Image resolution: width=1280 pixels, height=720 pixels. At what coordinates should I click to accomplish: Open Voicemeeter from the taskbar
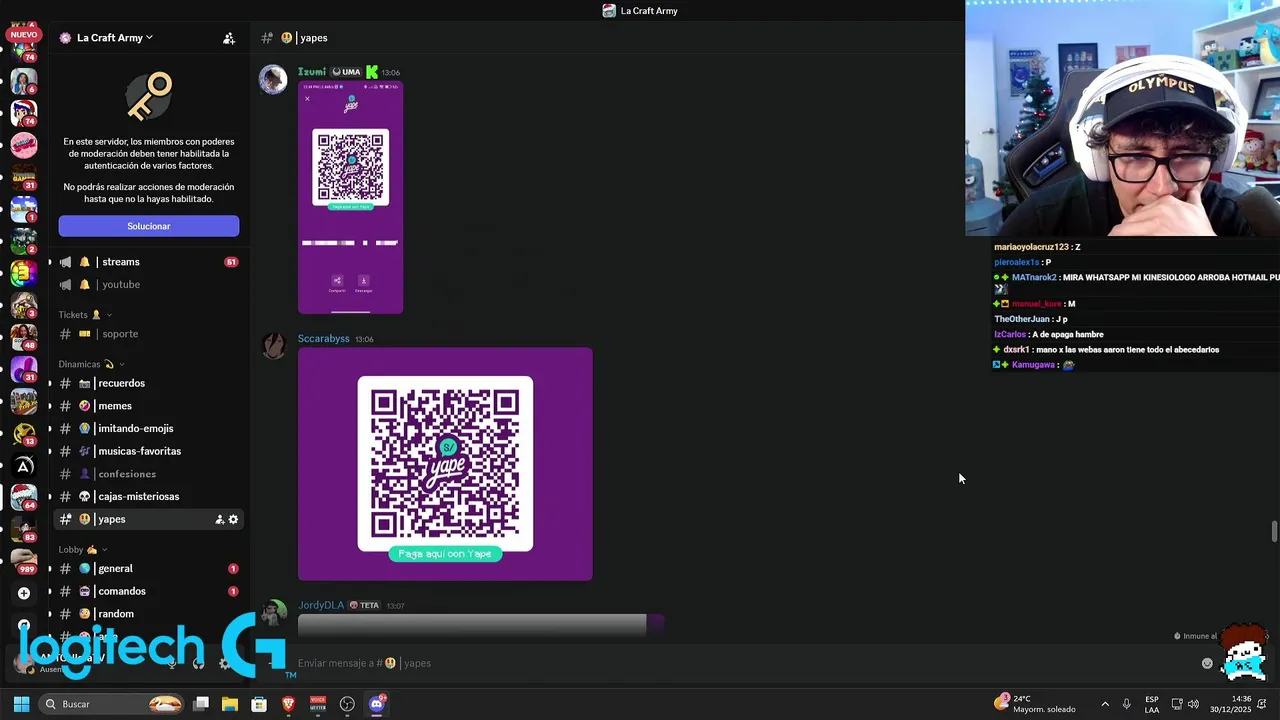[318, 704]
